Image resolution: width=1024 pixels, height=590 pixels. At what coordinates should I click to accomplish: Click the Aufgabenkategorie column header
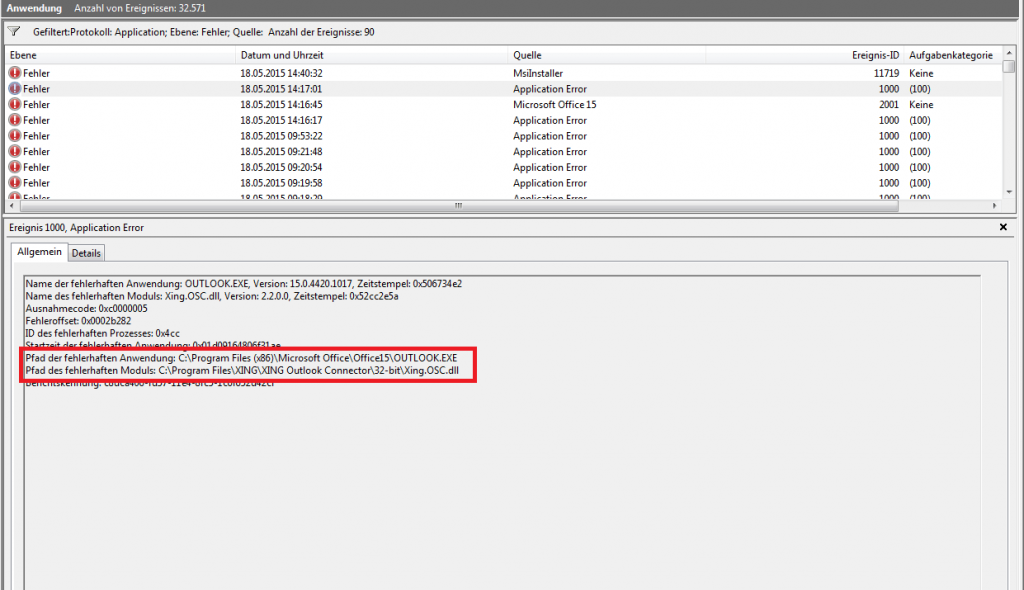pyautogui.click(x=950, y=55)
